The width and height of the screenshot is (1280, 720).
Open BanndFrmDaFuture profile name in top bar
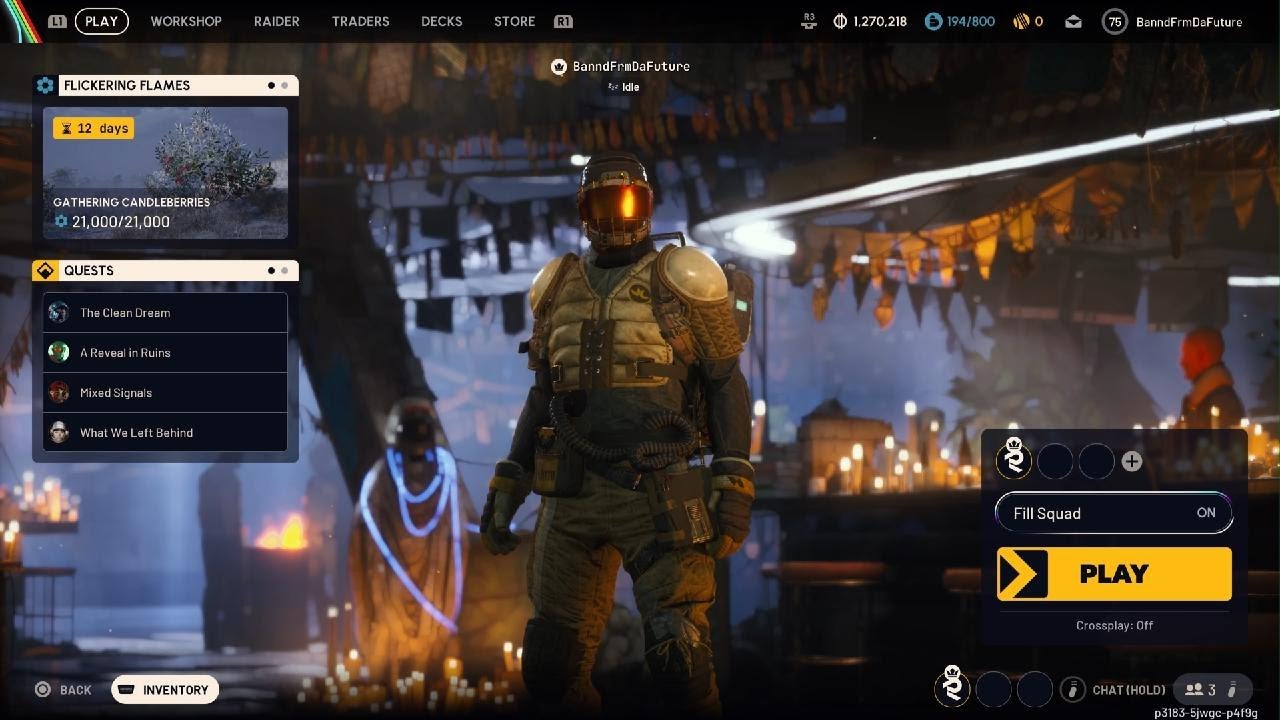tap(1189, 21)
